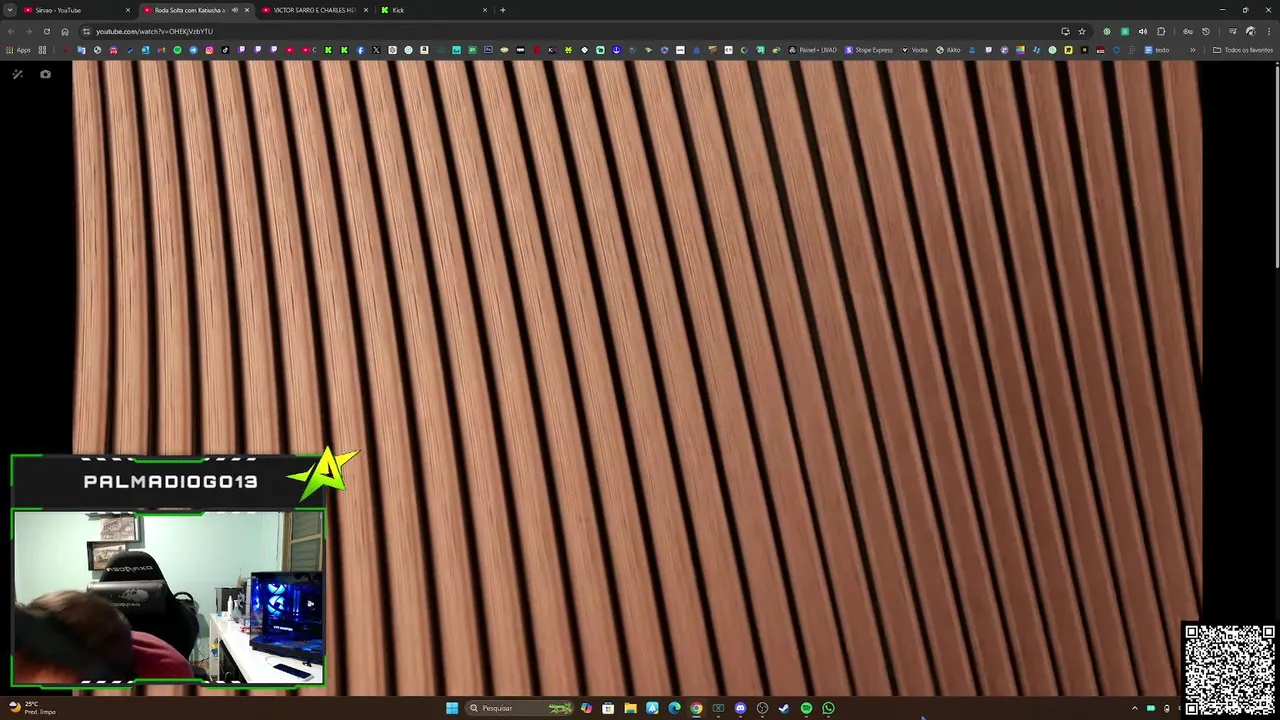Image resolution: width=1280 pixels, height=720 pixels.
Task: Open the Stripe Express bookmark
Action: tap(869, 50)
